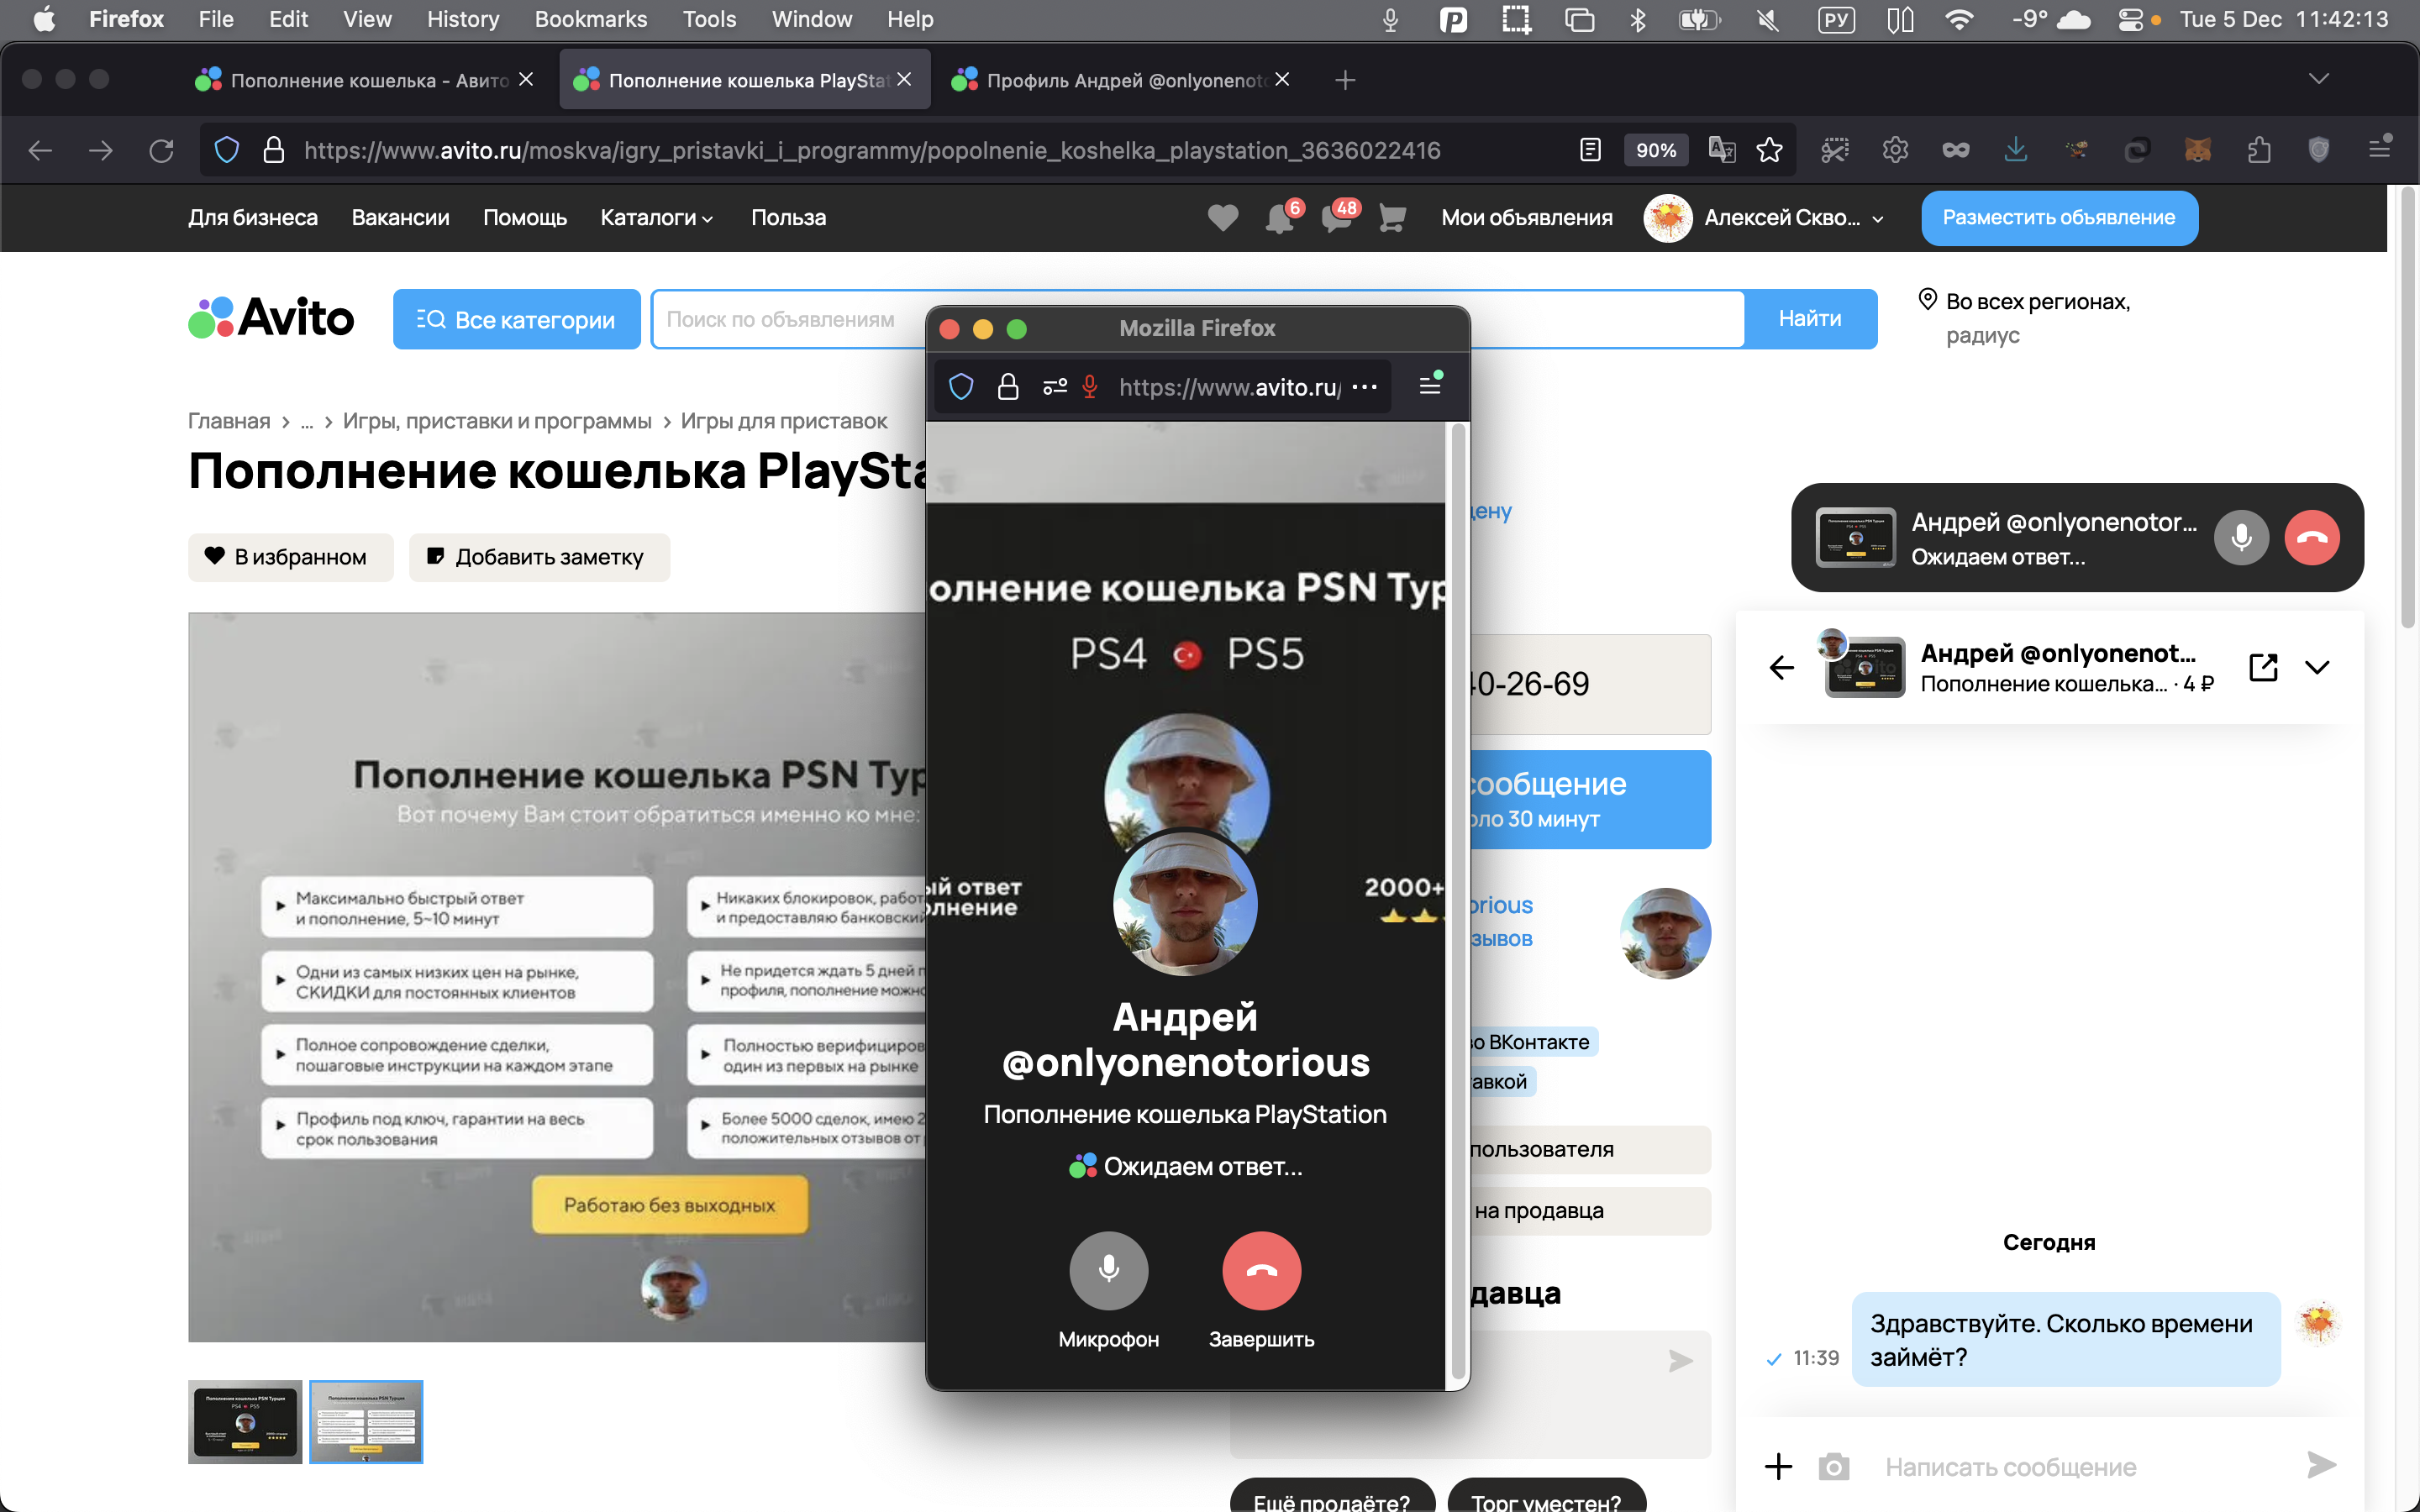Collapse chat panel with the chevron
The image size is (2420, 1512).
point(2317,667)
